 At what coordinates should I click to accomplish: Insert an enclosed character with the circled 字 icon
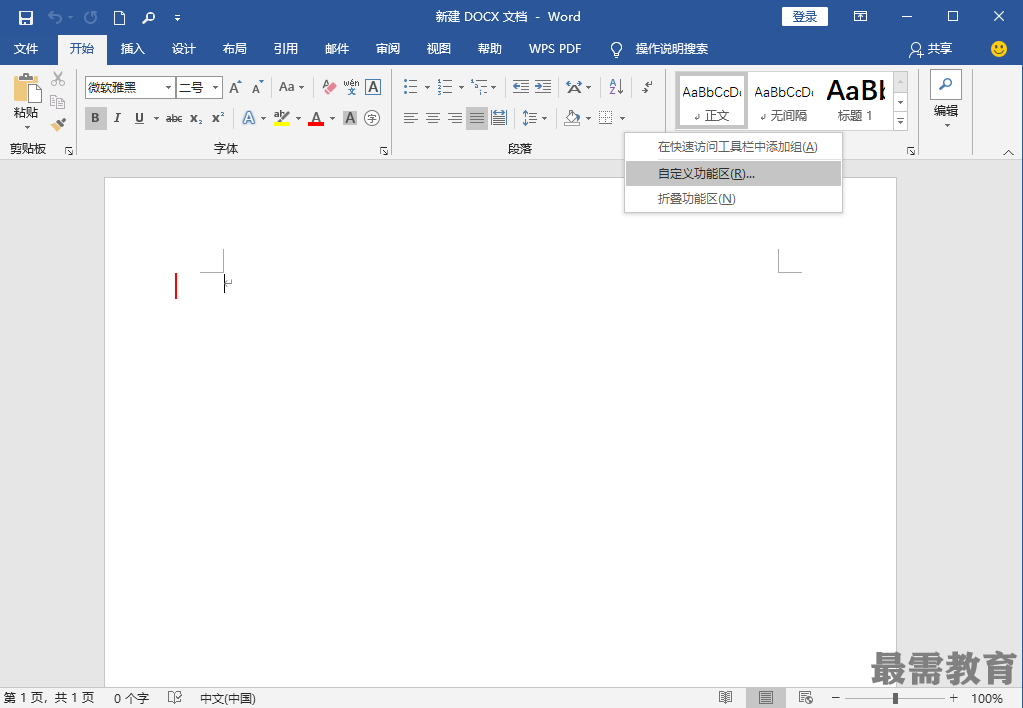372,118
